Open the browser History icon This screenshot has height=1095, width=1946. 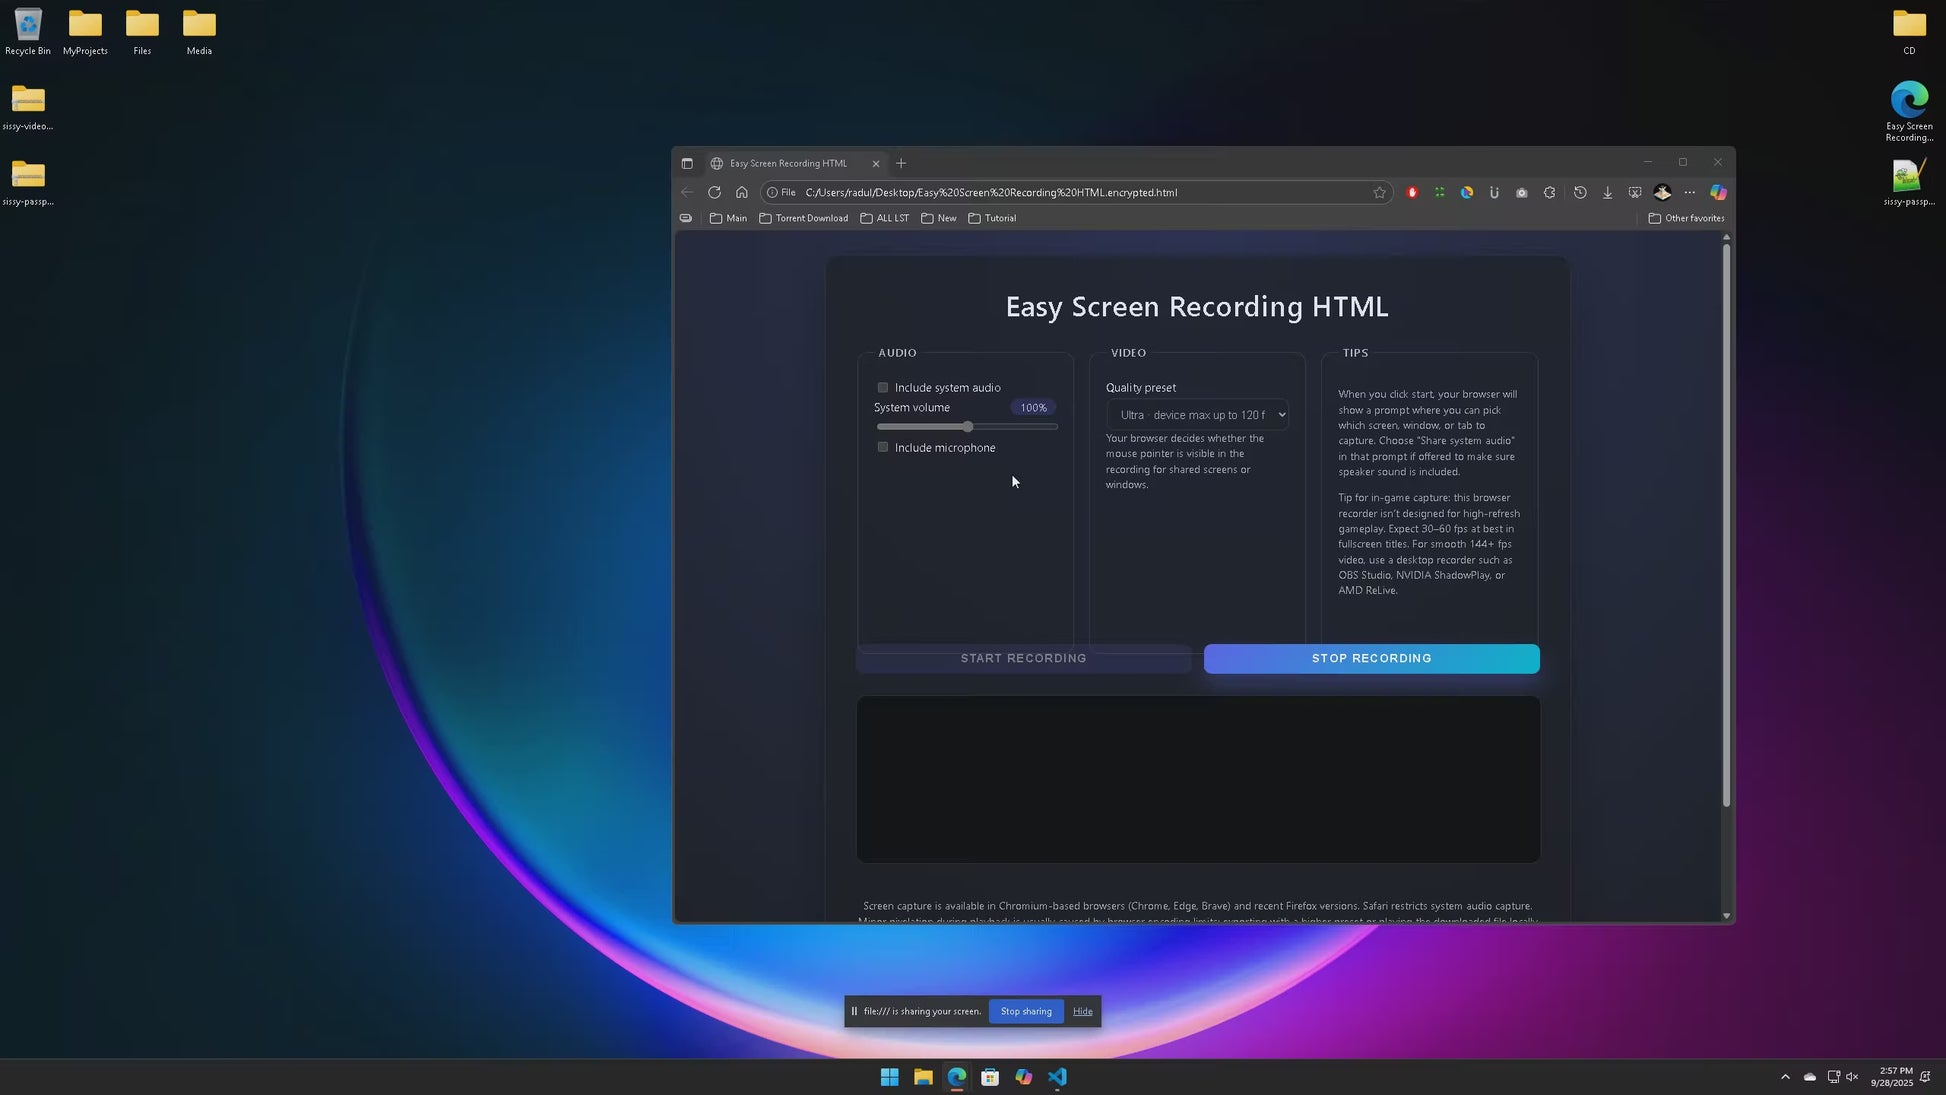[x=1580, y=192]
